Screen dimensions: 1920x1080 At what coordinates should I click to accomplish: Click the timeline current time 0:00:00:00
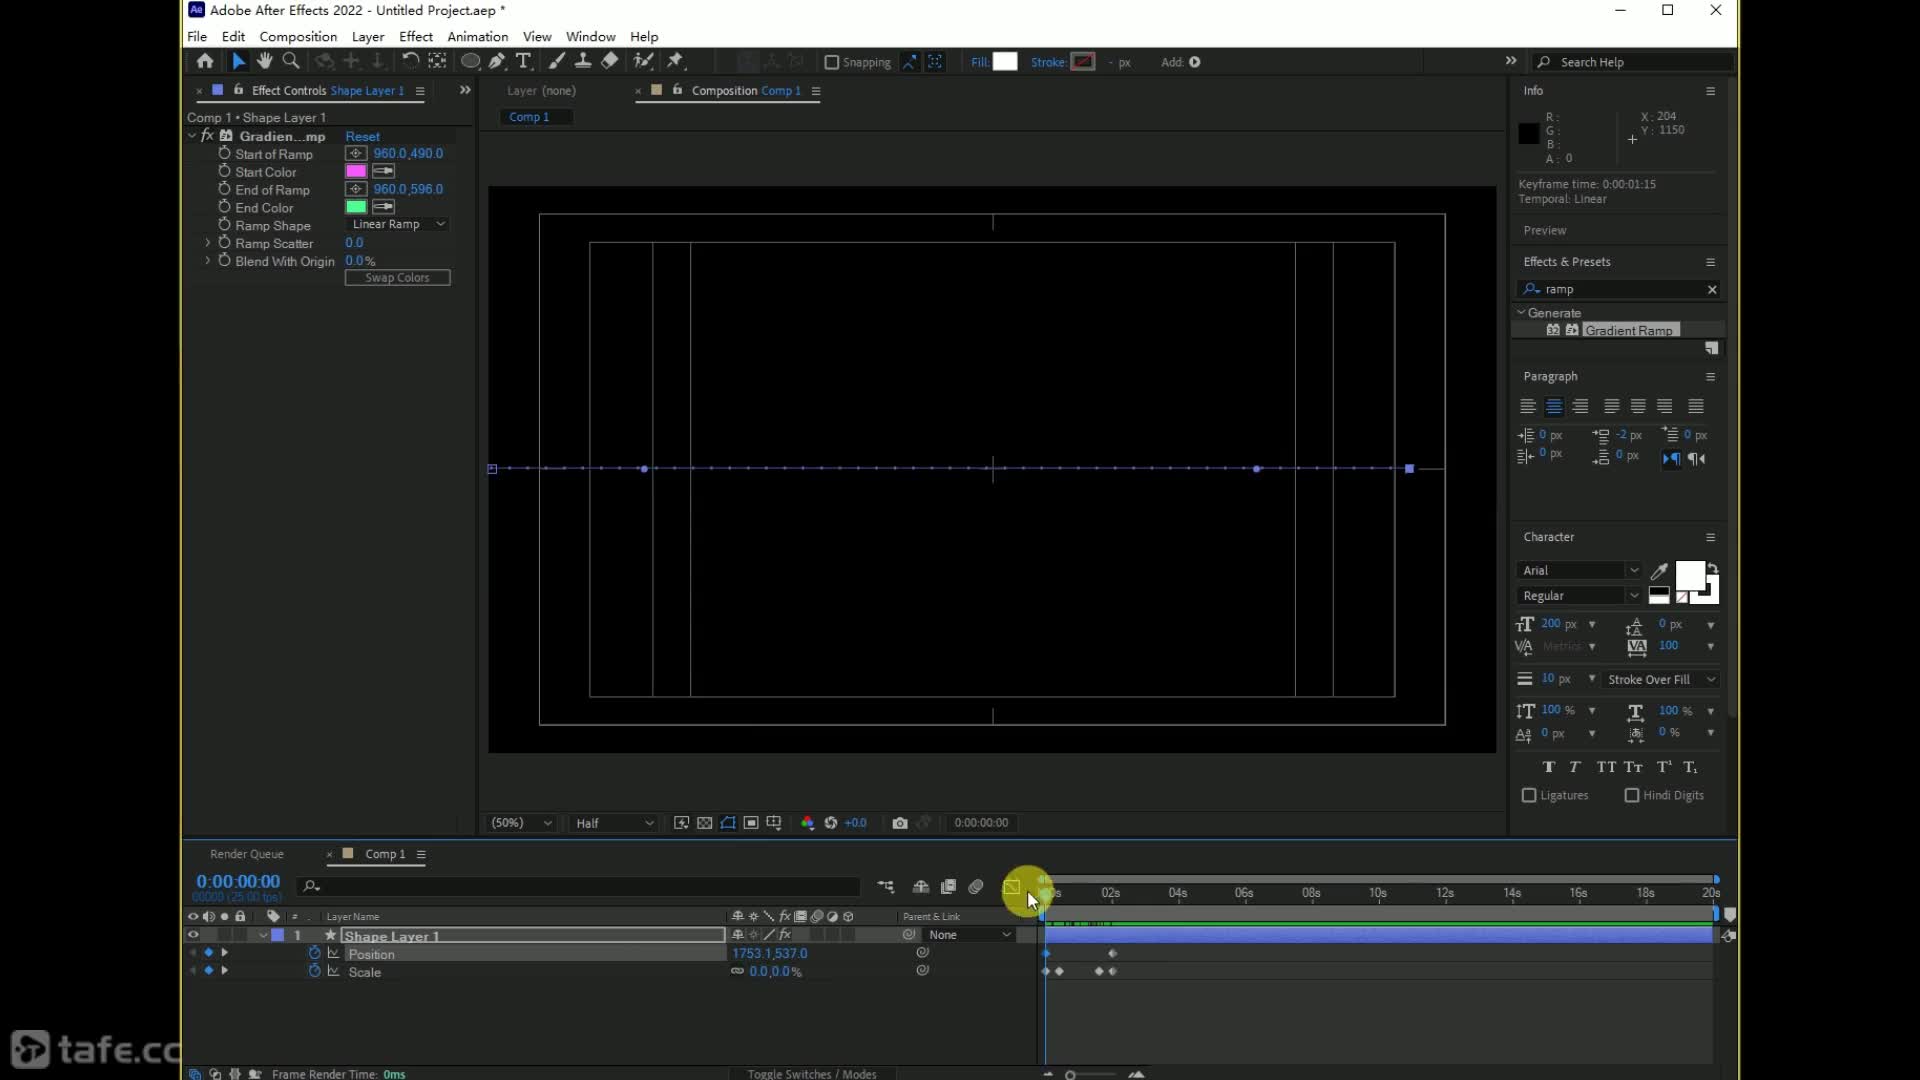tap(238, 882)
